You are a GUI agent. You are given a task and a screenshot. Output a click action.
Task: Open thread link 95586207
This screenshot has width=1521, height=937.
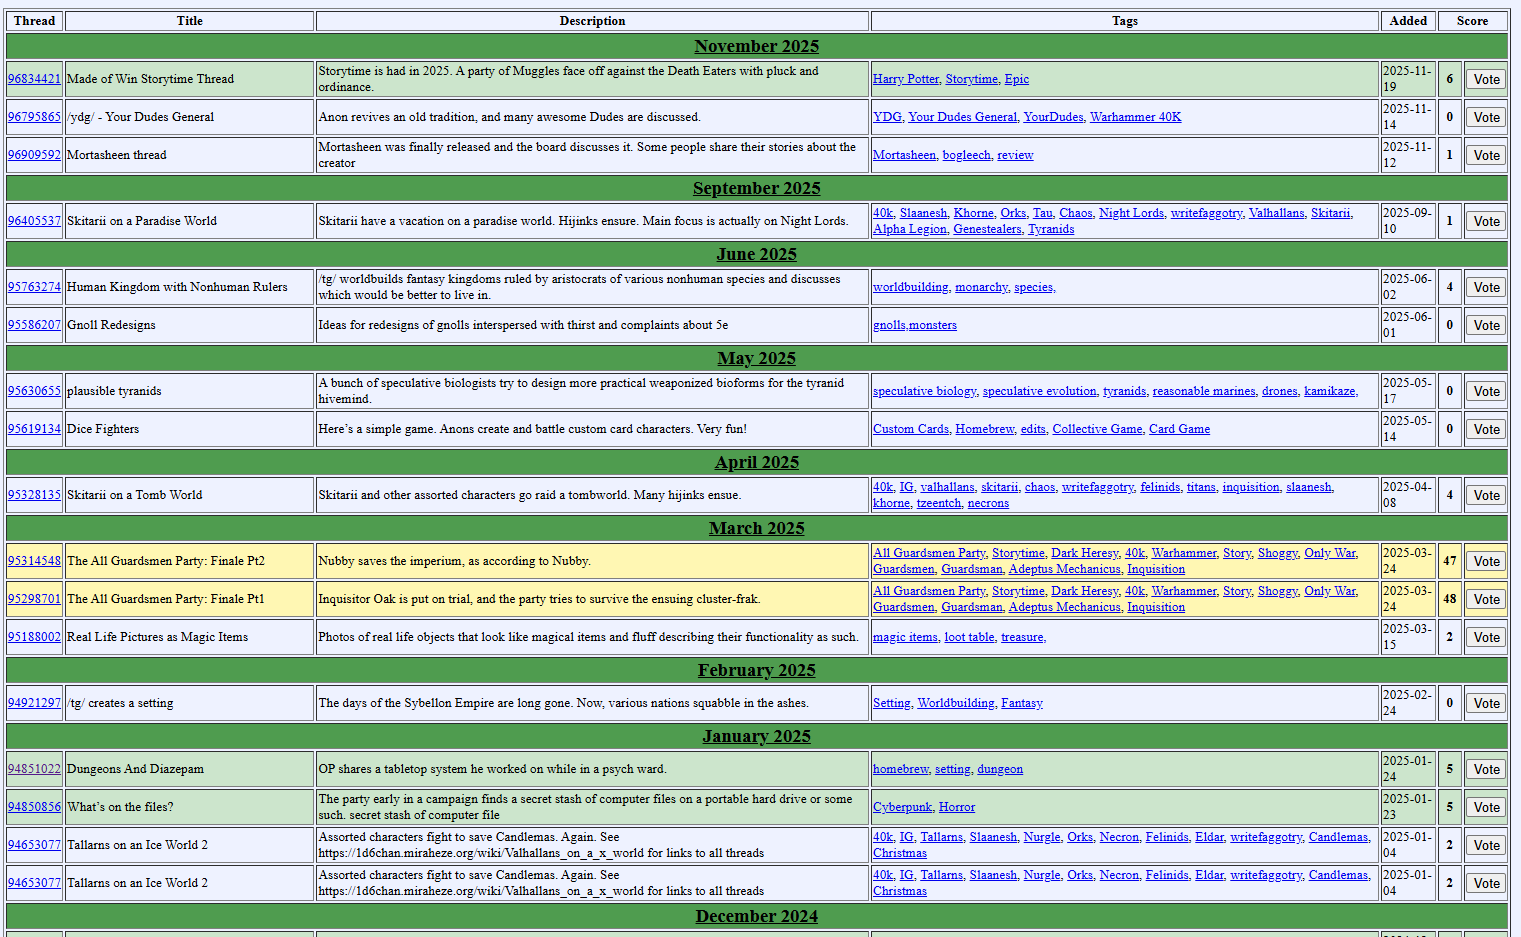(x=34, y=325)
